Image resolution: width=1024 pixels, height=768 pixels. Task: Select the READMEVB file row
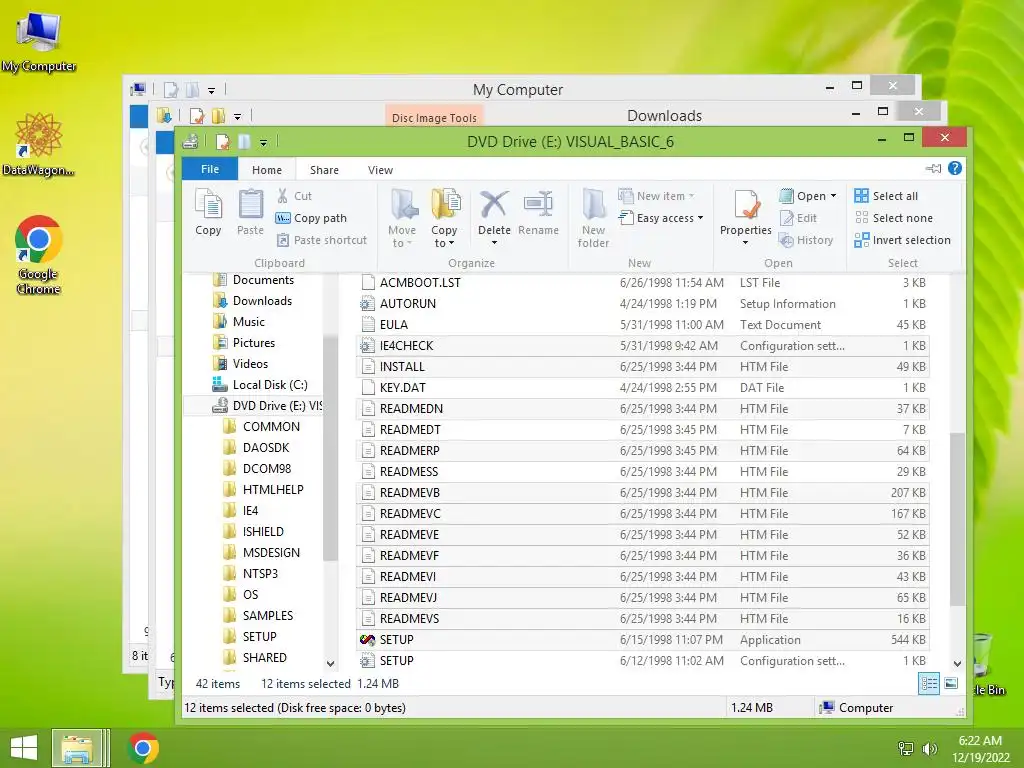643,492
